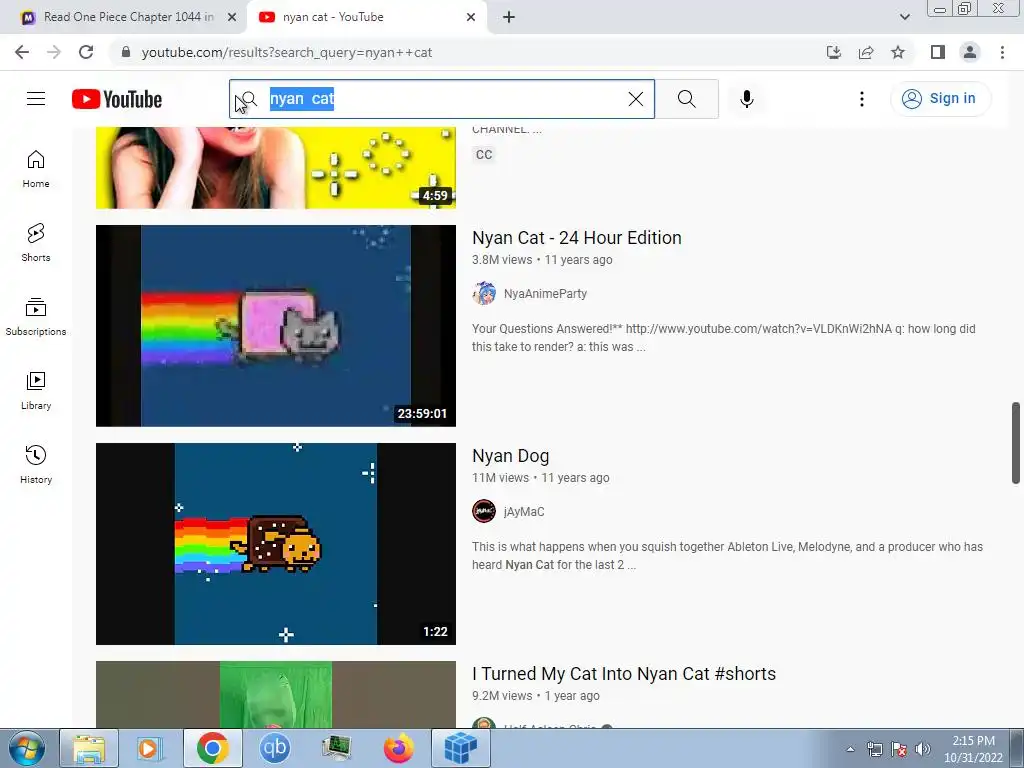Viewport: 1024px width, 768px height.
Task: Click share this page icon
Action: tap(866, 52)
